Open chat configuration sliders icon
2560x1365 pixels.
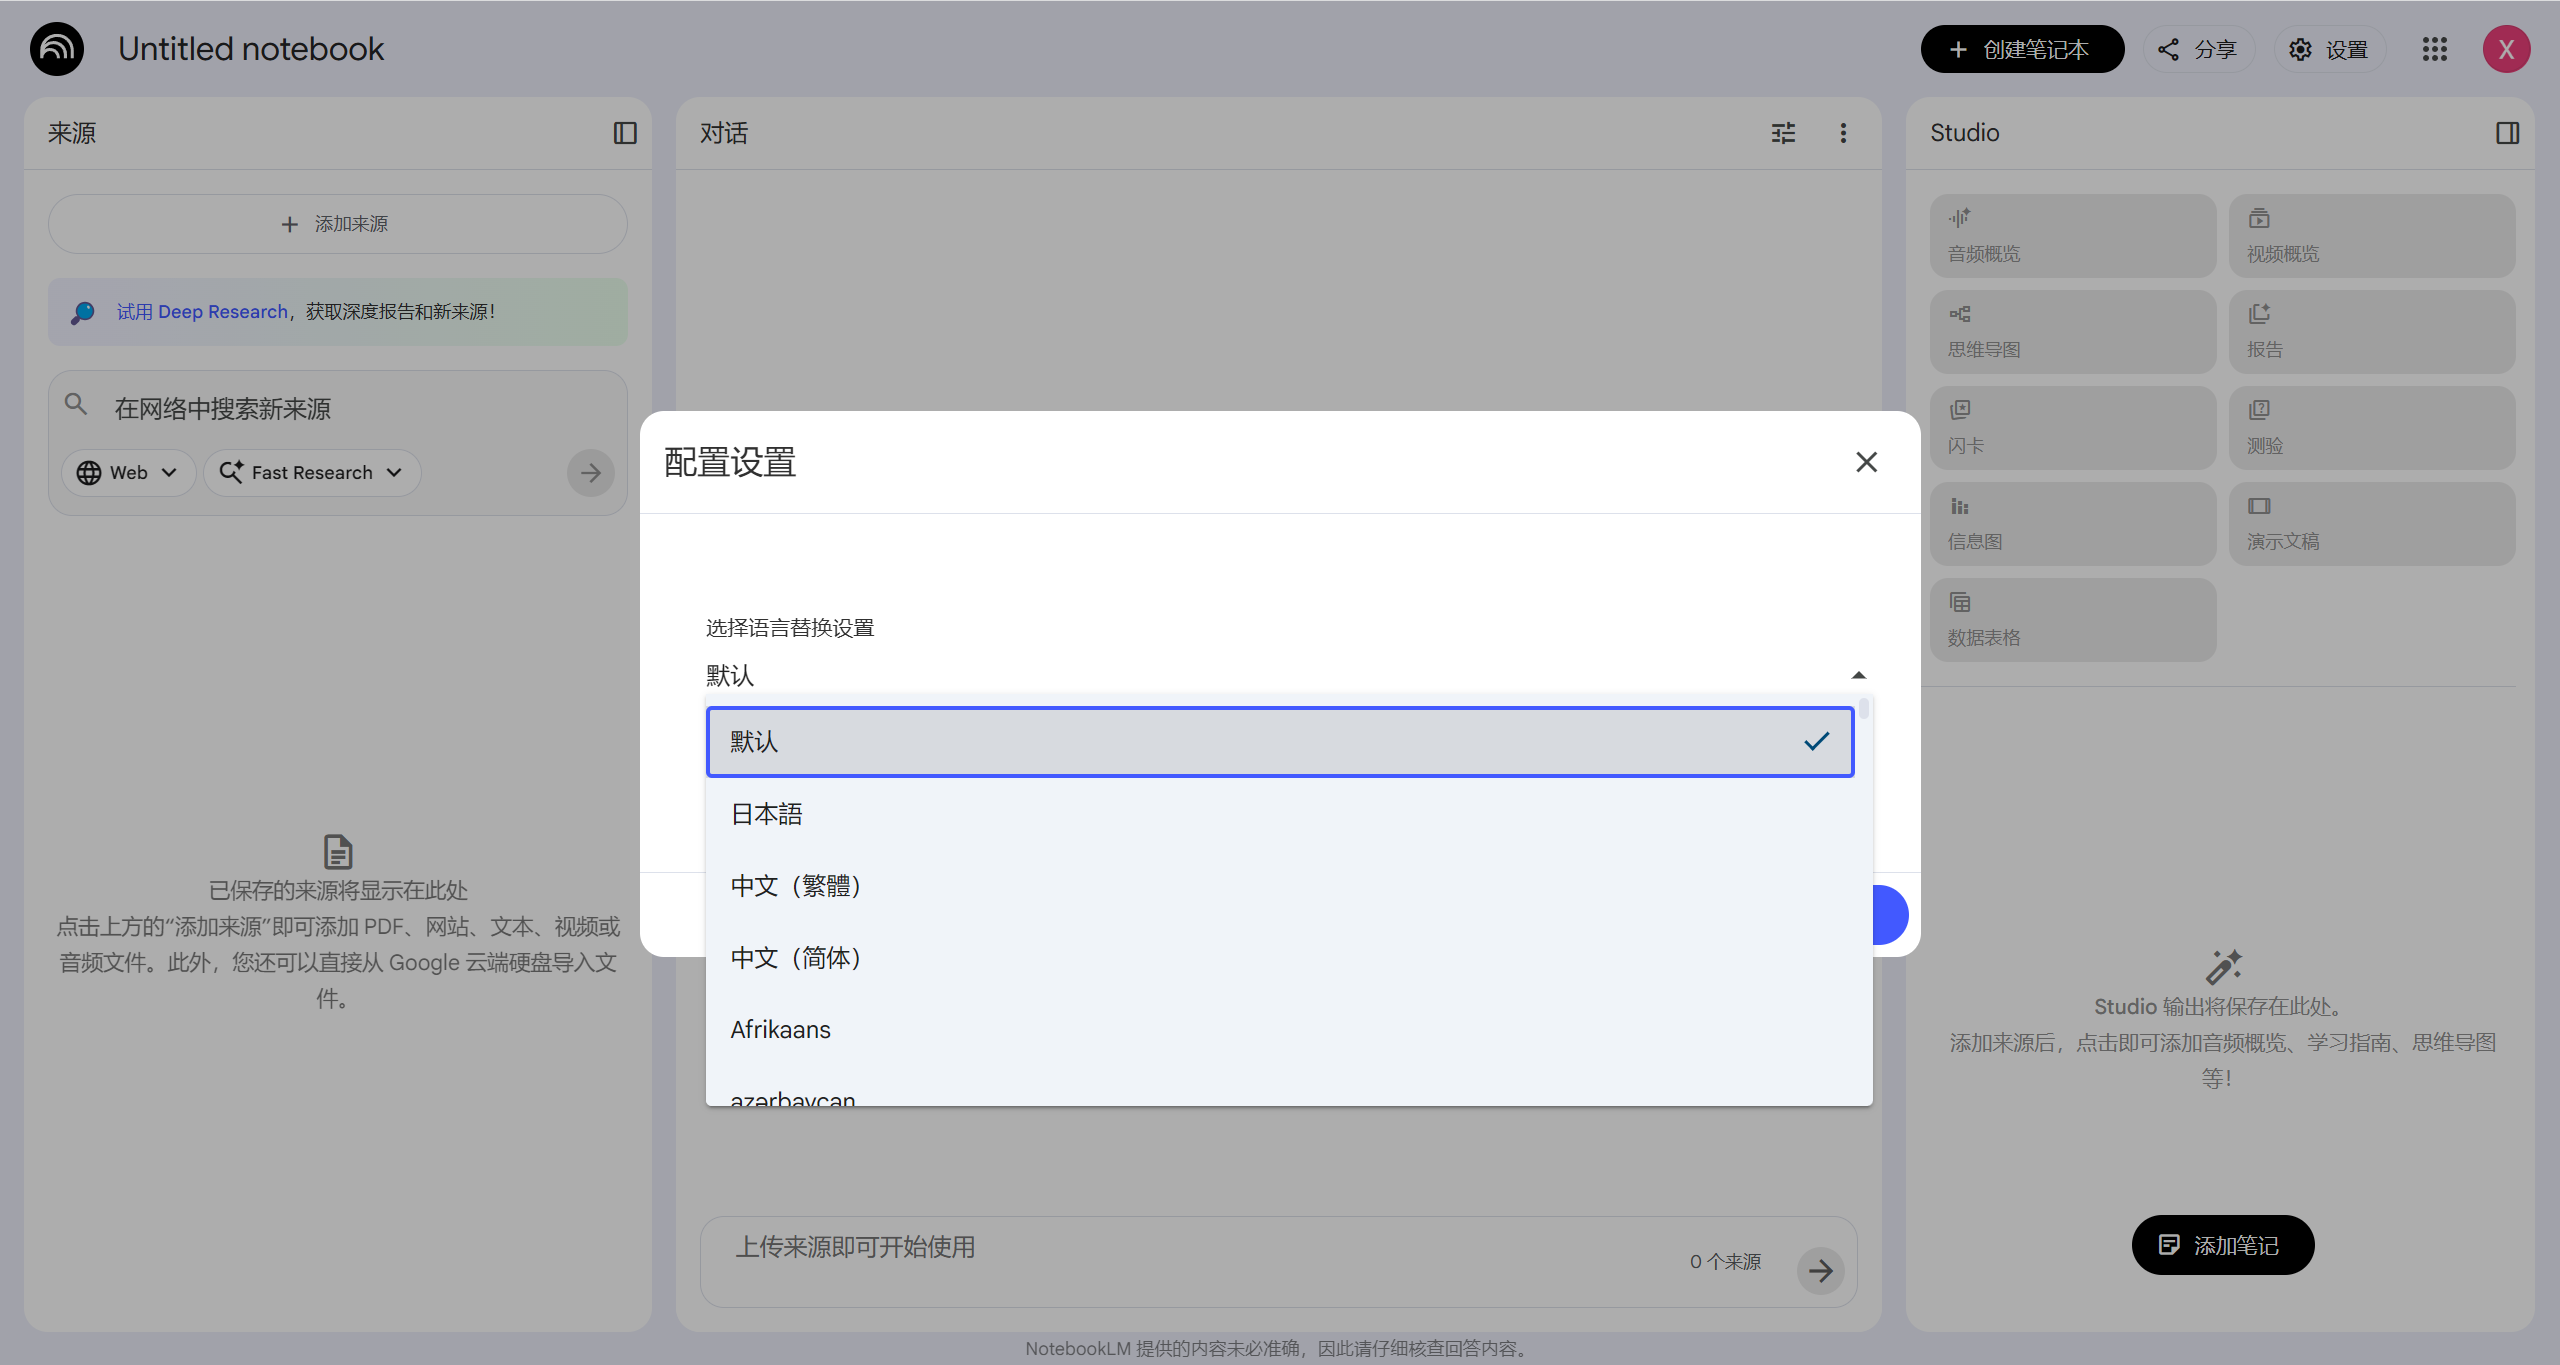[x=1783, y=133]
